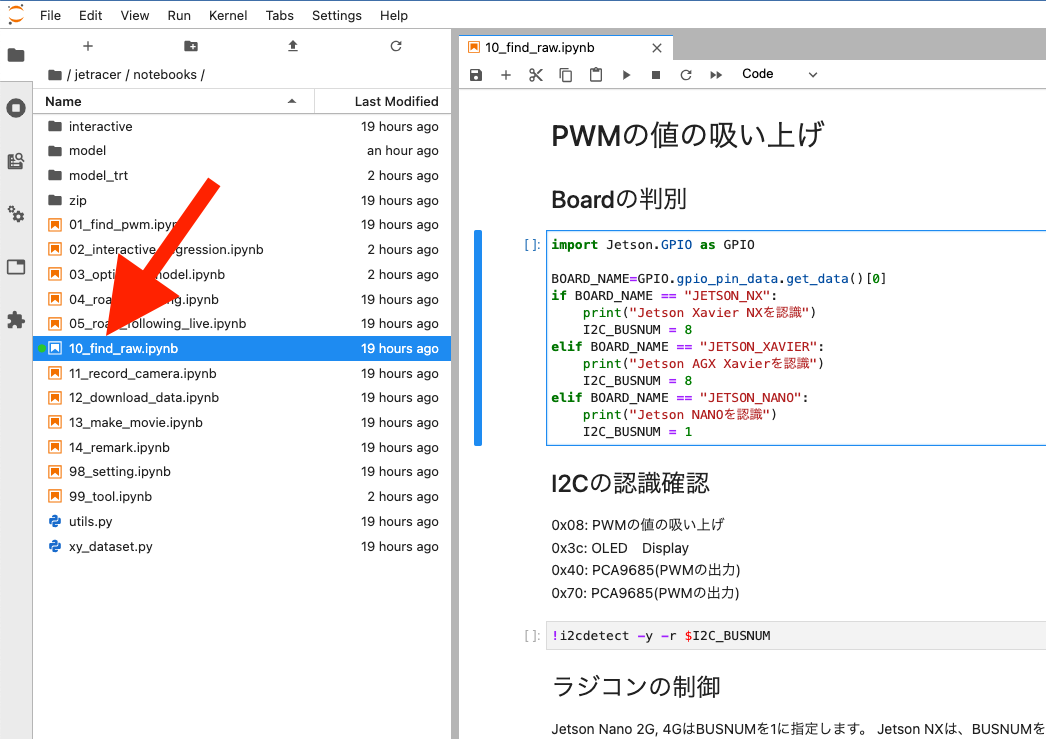
Task: Select the model_trt folder
Action: (x=242, y=175)
